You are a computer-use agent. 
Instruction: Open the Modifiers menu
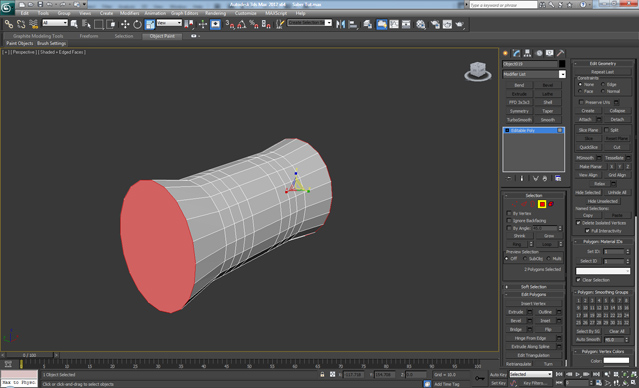coord(130,13)
